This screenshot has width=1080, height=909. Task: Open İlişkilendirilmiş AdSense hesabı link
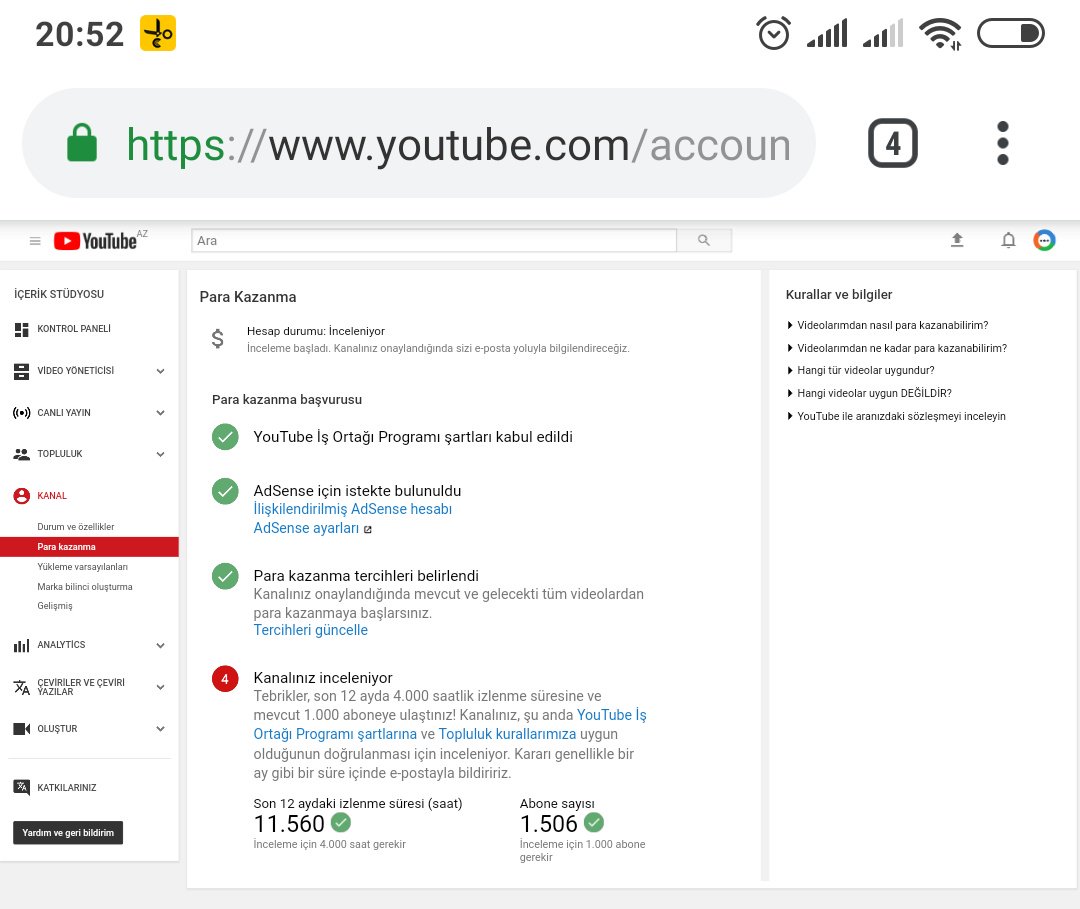pos(353,509)
